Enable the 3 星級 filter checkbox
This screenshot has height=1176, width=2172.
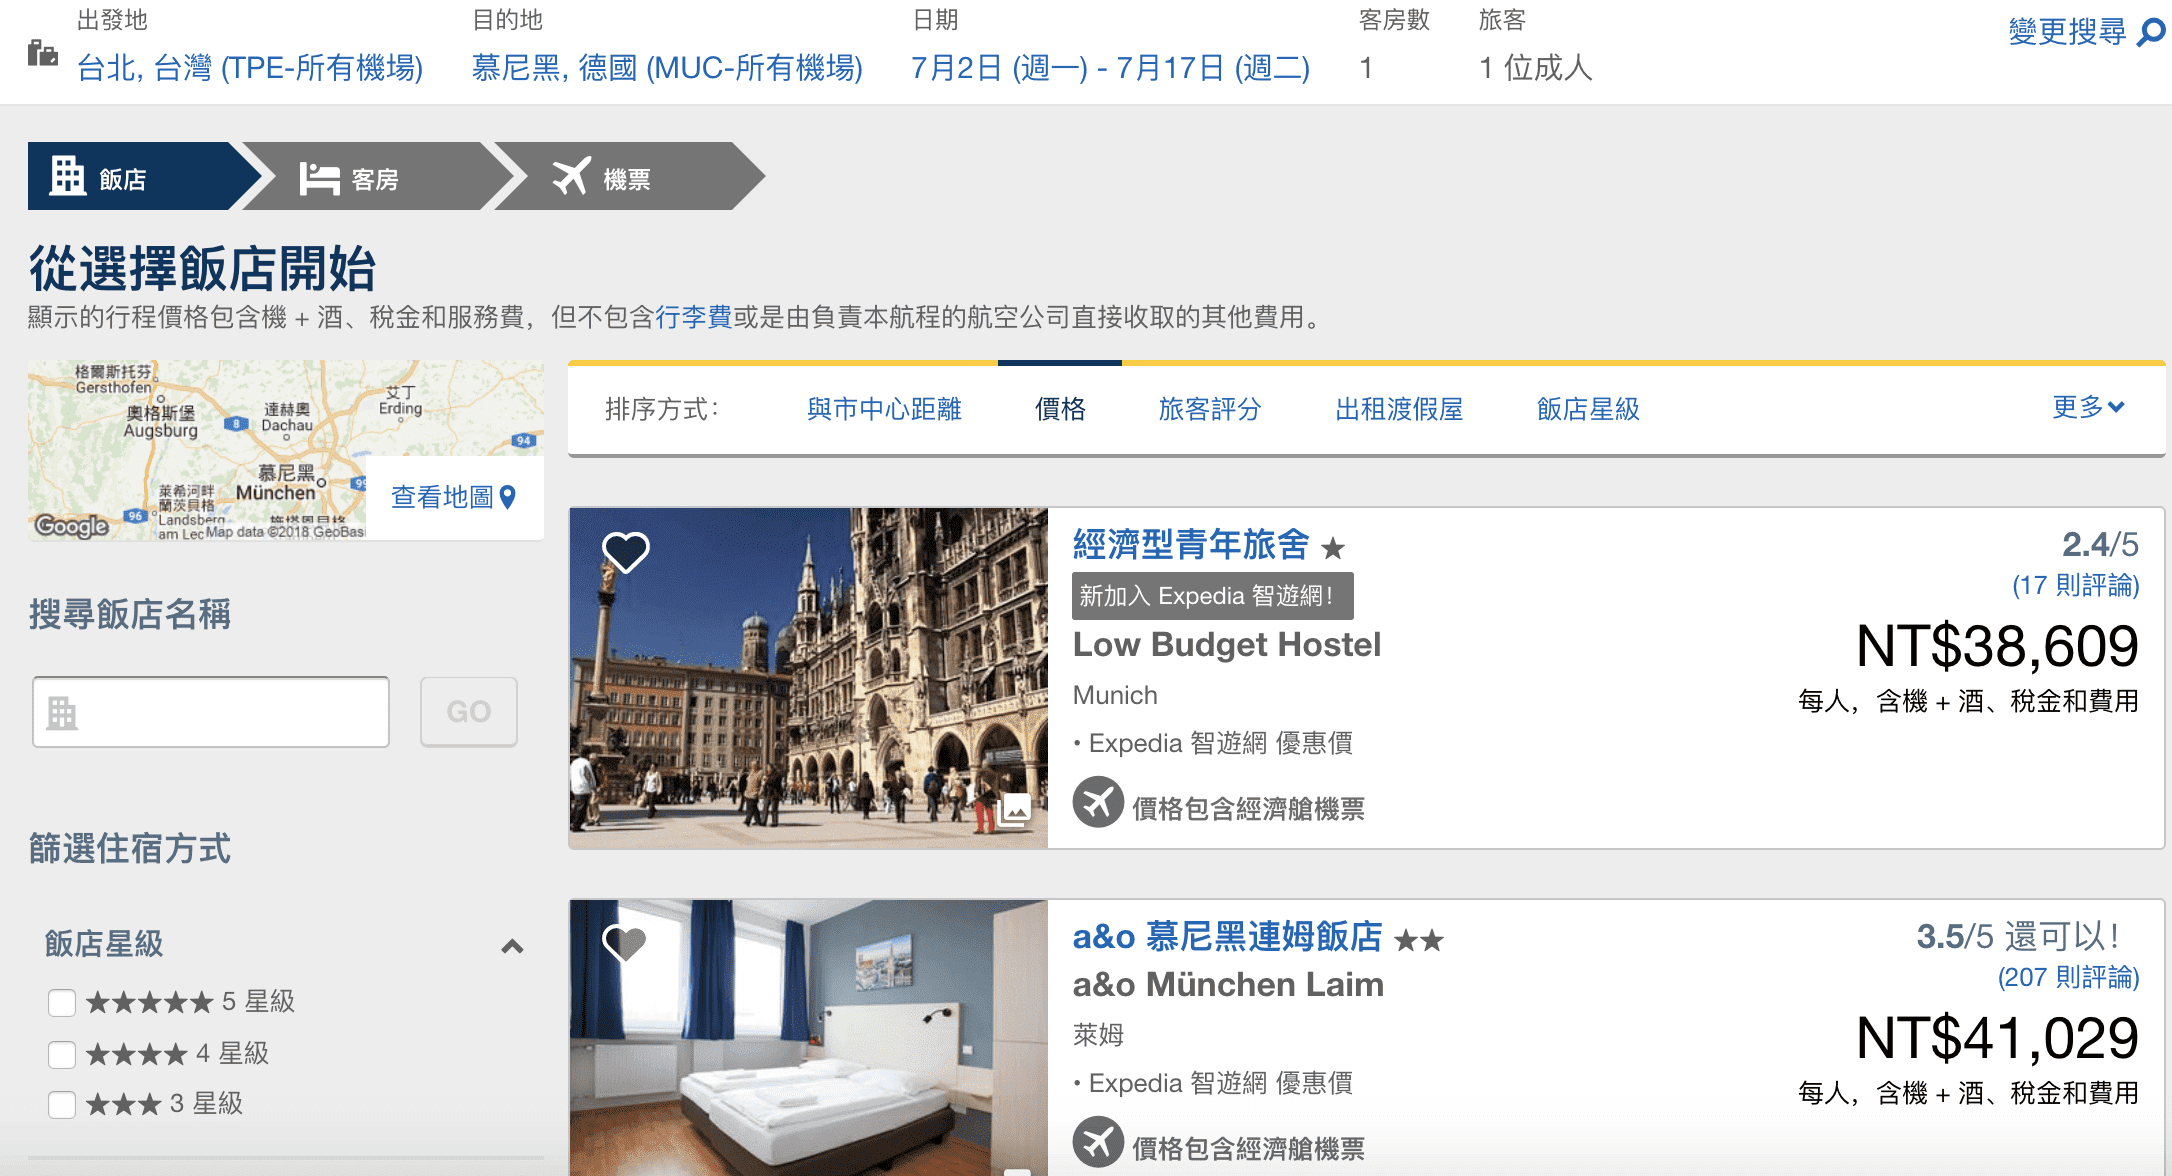click(62, 1104)
